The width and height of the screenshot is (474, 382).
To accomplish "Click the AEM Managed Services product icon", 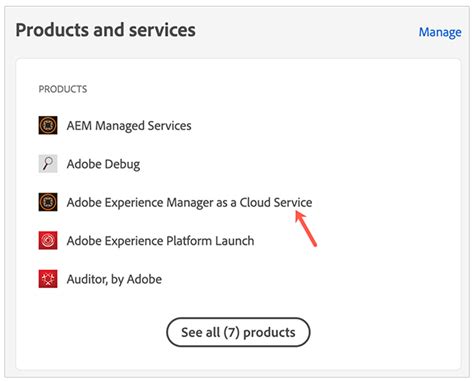I will tap(48, 125).
